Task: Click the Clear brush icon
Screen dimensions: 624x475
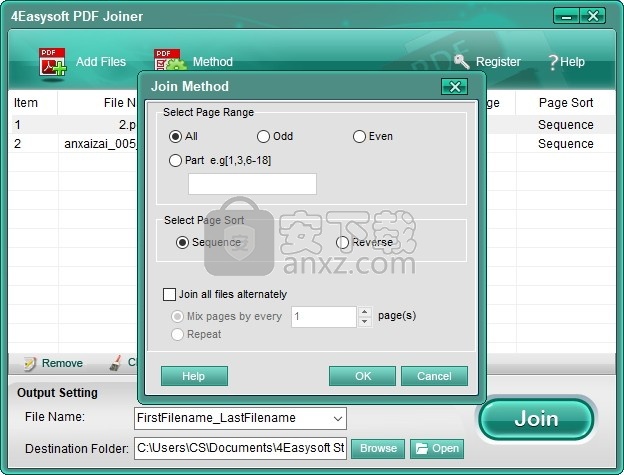Action: (x=115, y=363)
